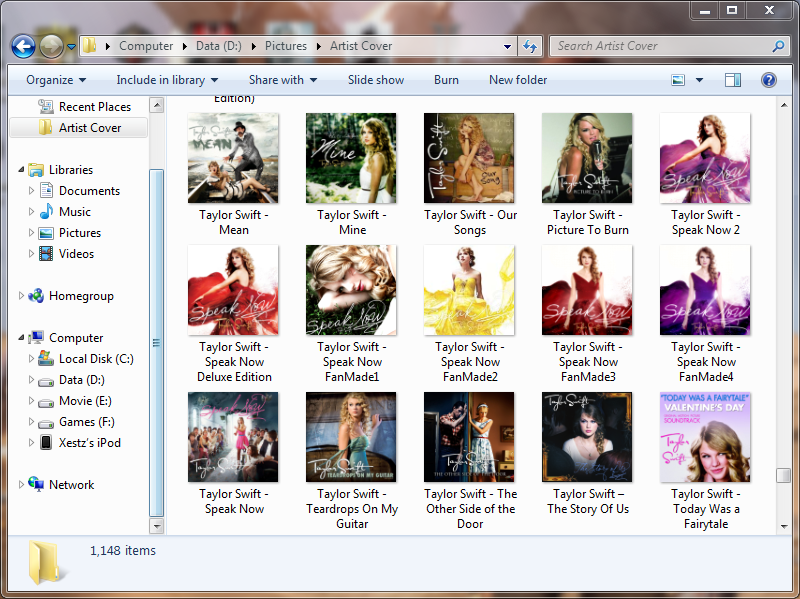Select Taylor Swift - Picture To Burn cover
This screenshot has height=599, width=800.
587,158
